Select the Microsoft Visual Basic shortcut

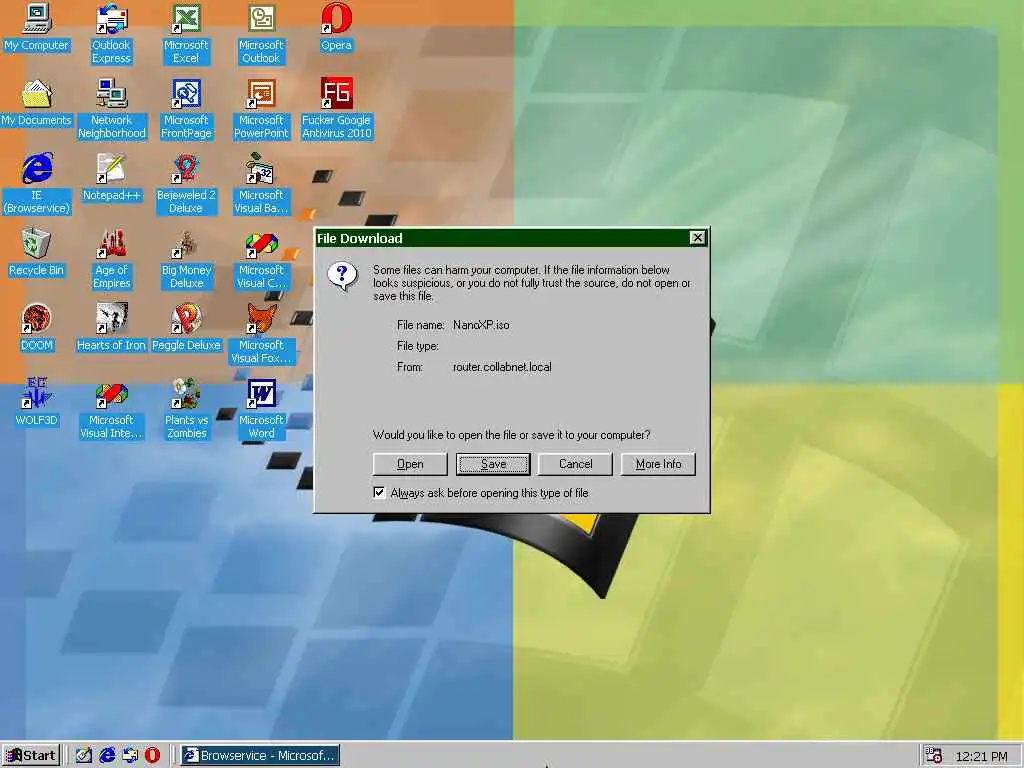261,184
